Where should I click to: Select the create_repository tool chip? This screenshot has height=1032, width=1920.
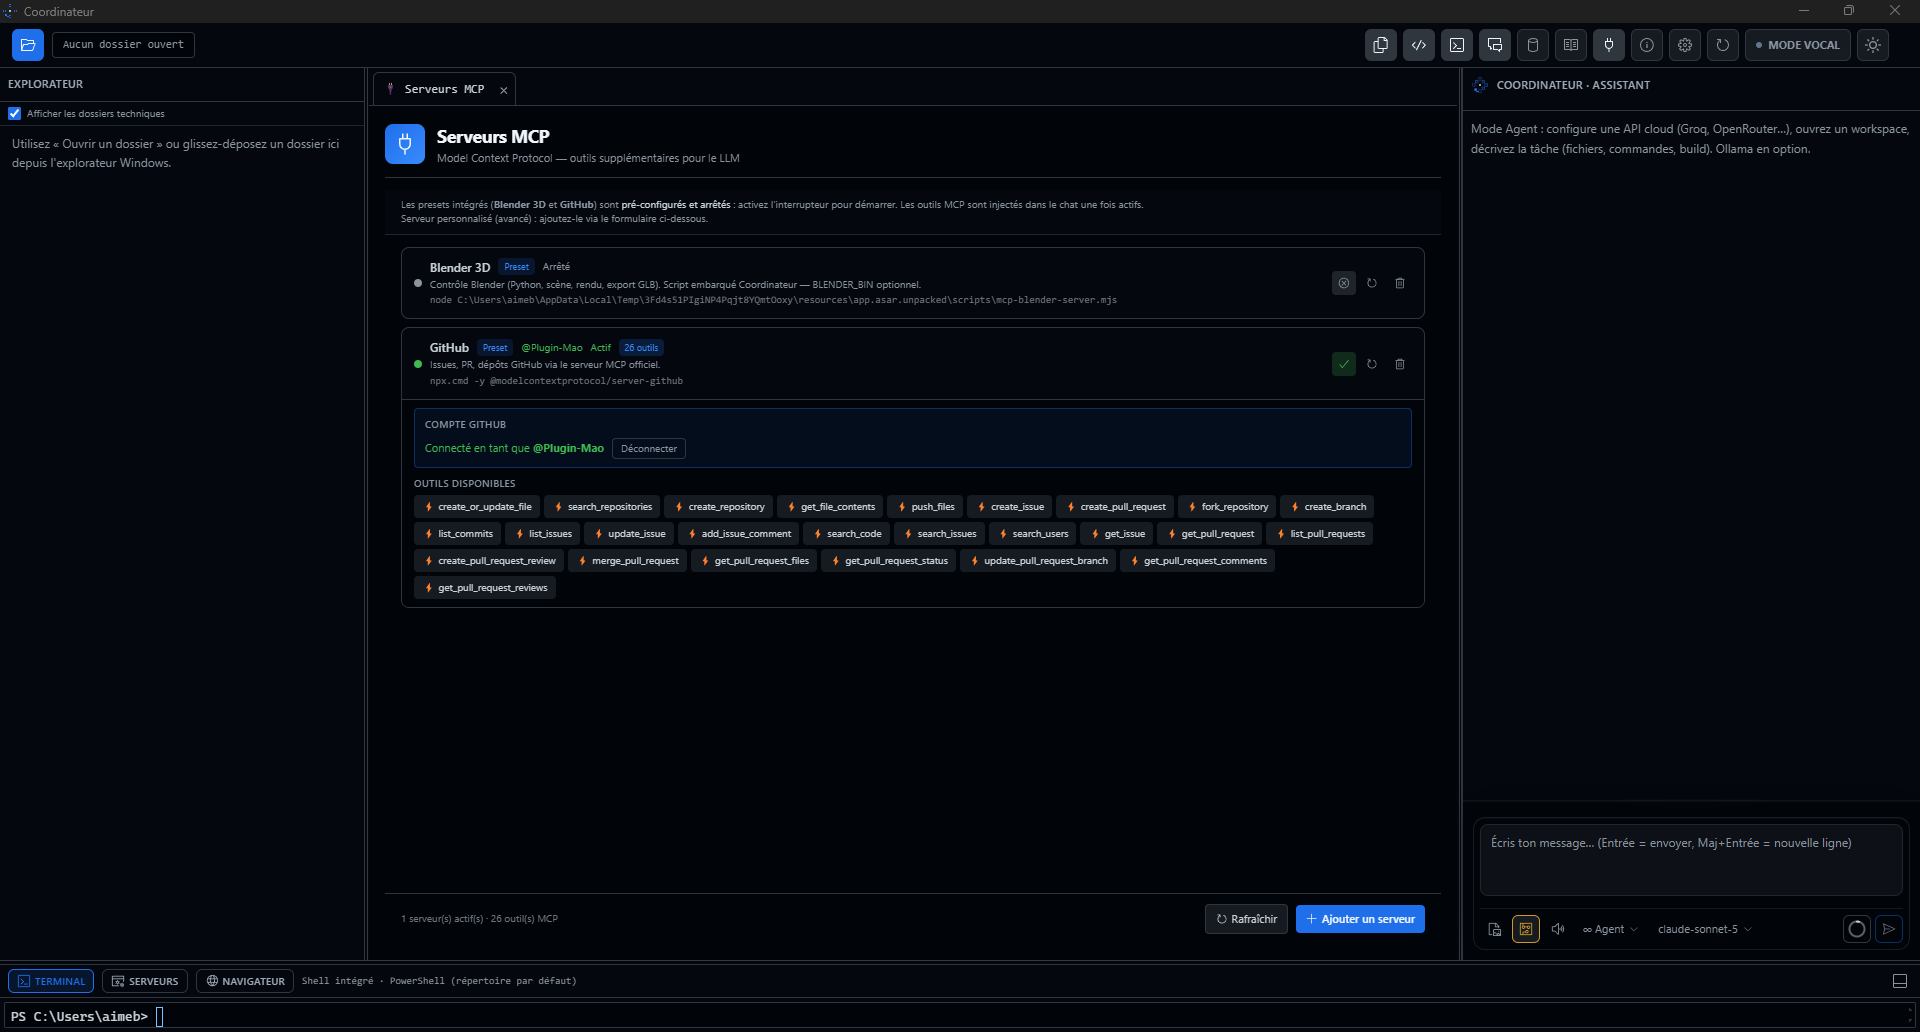(x=719, y=507)
